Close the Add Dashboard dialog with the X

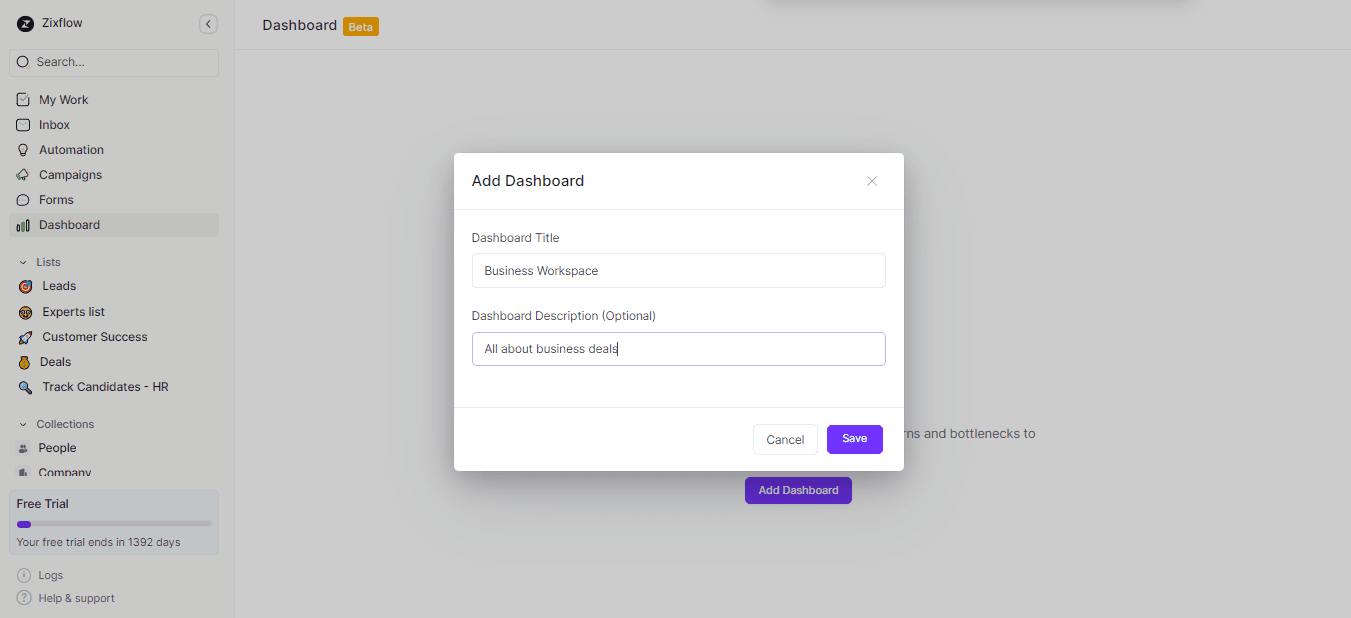pos(871,181)
